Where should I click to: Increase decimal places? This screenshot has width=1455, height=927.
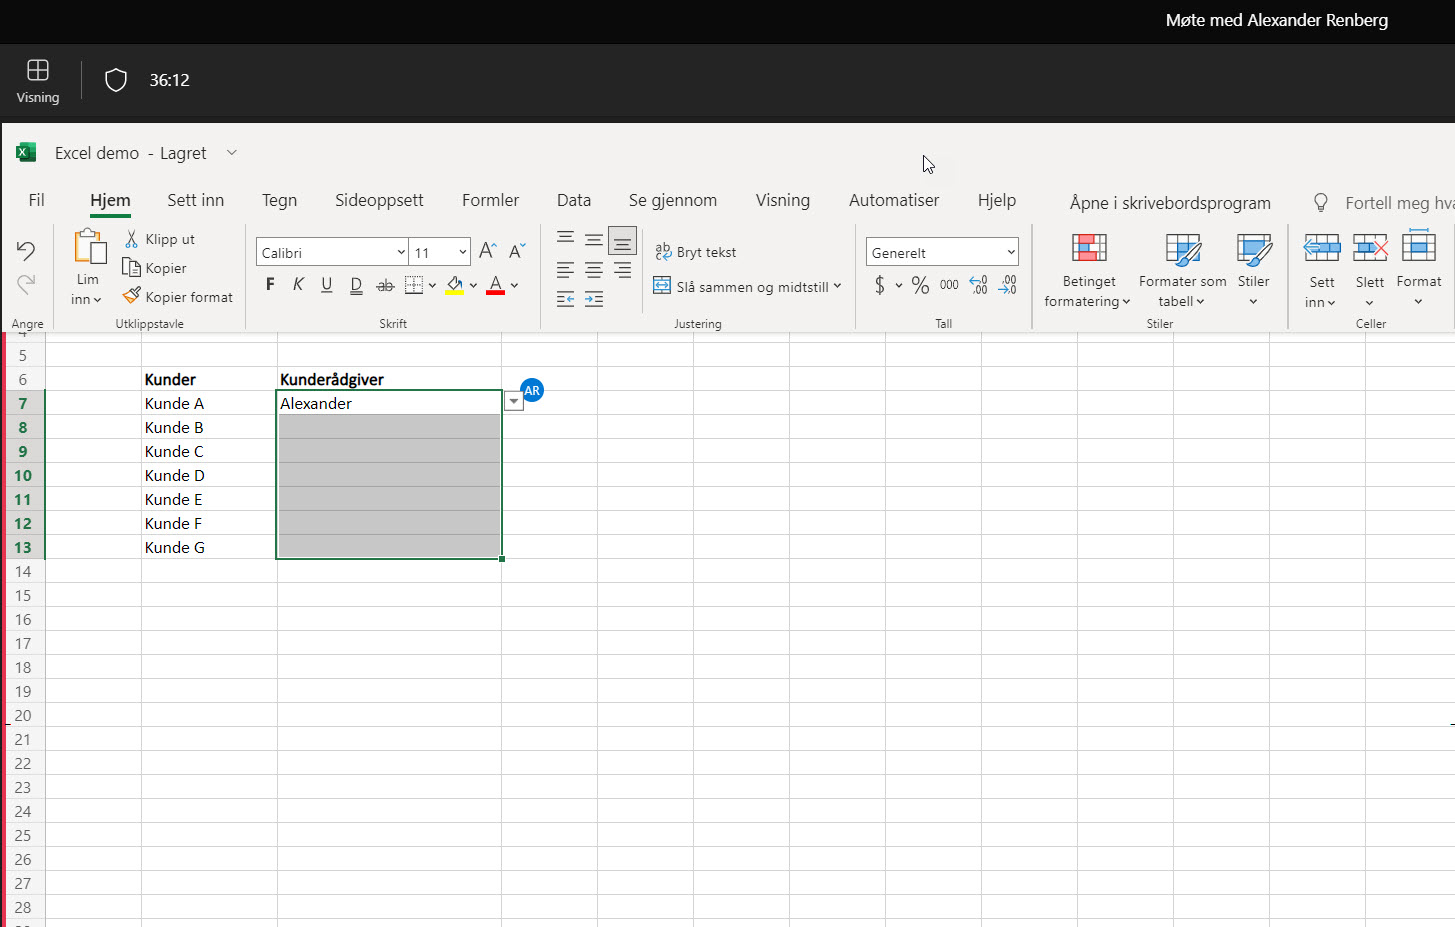click(x=978, y=285)
